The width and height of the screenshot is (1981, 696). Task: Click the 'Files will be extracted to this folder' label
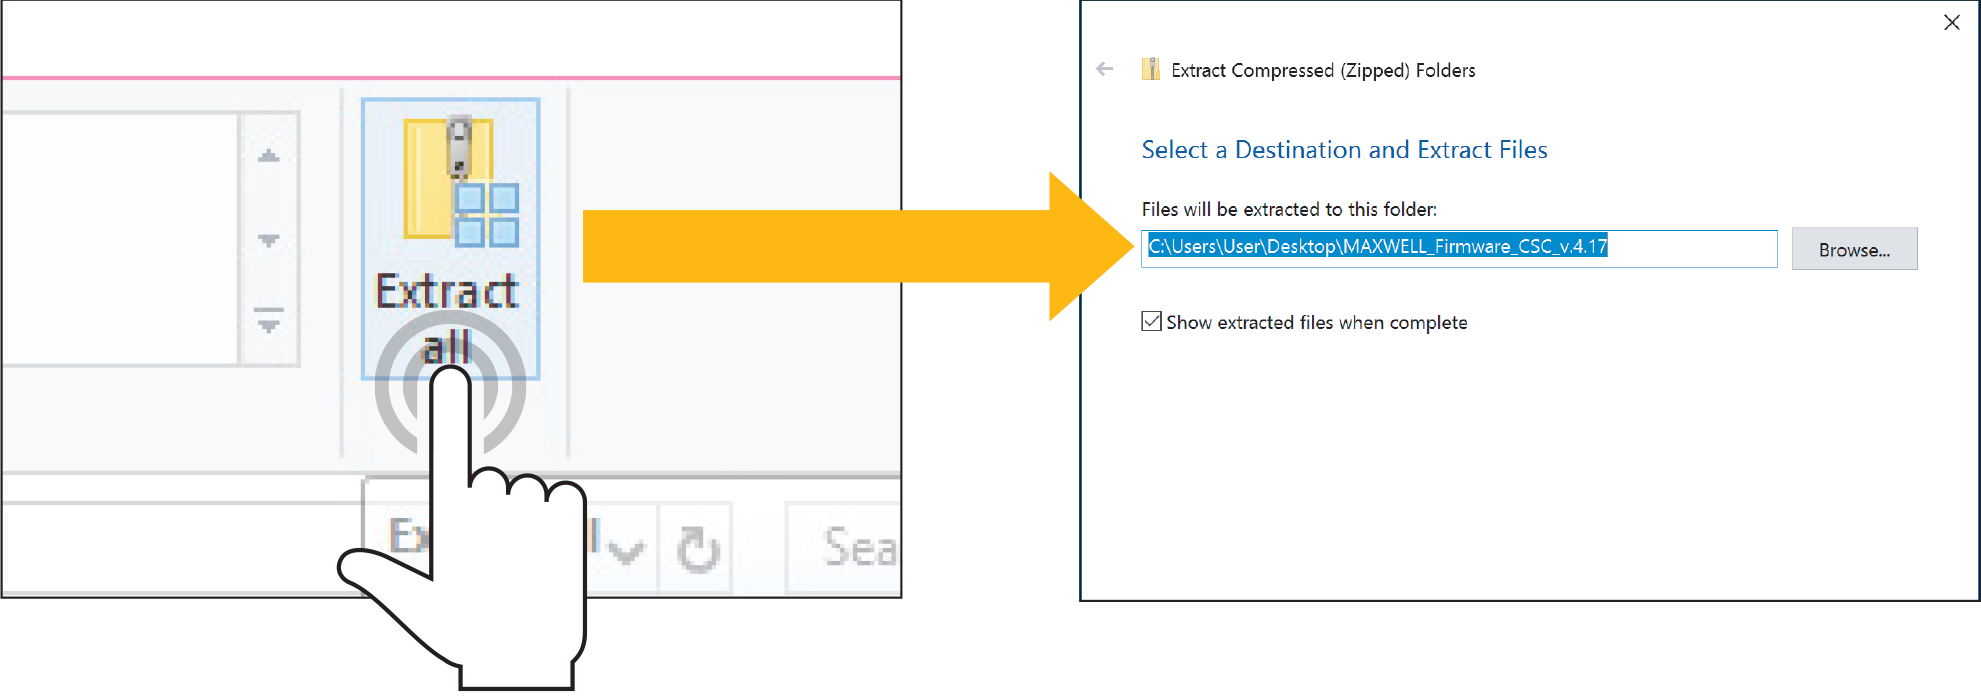[x=1289, y=209]
